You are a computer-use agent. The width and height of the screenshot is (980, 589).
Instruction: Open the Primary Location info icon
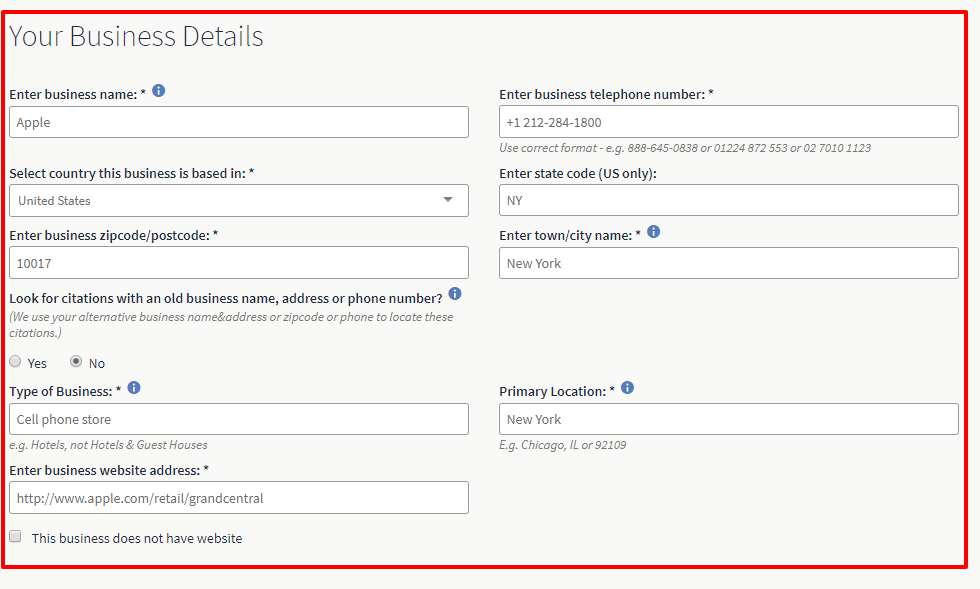(x=628, y=388)
